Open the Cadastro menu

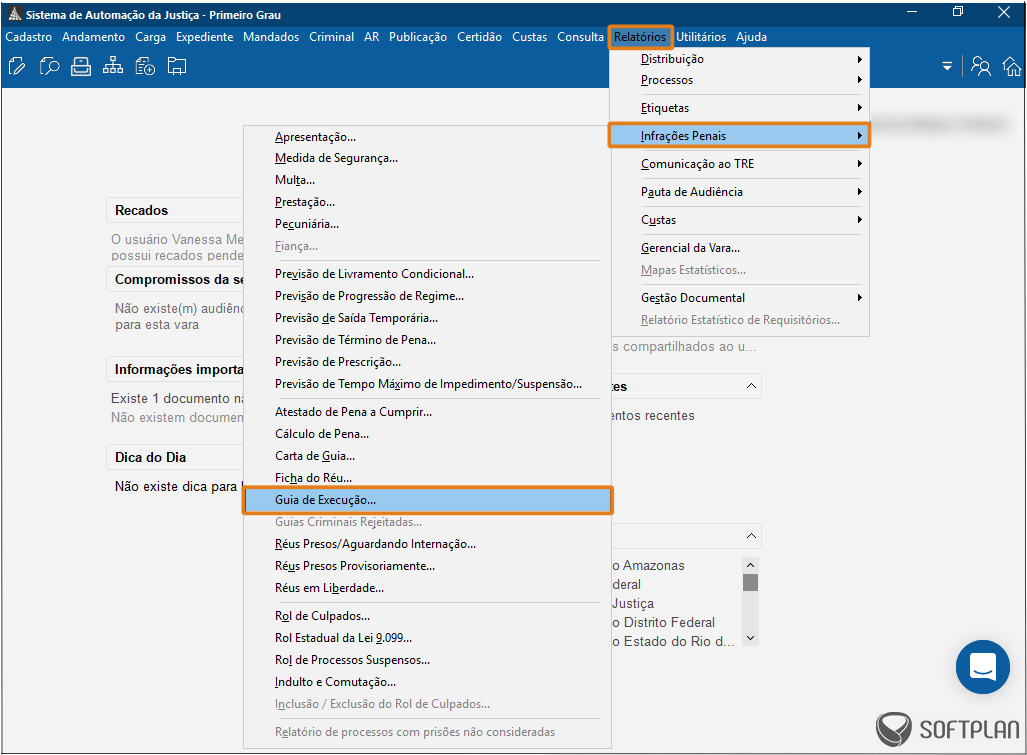click(x=29, y=37)
